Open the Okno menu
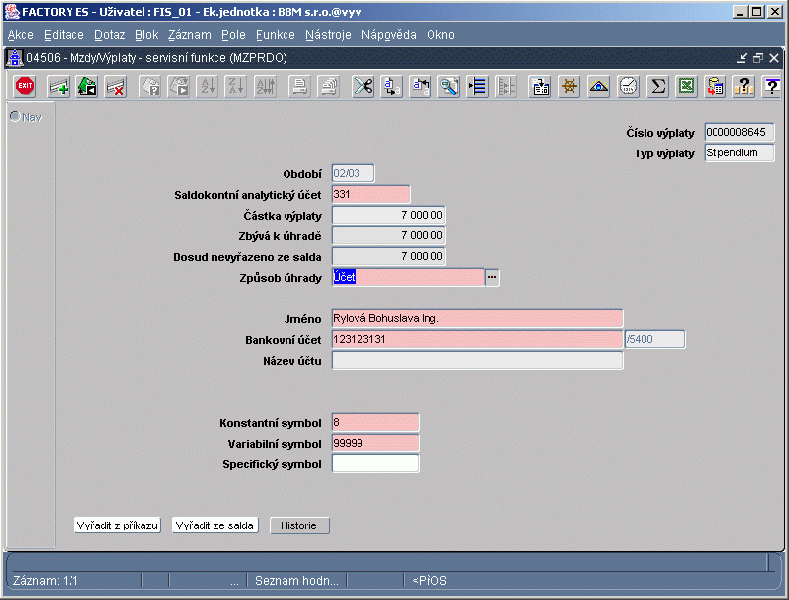The height and width of the screenshot is (600, 789). point(441,35)
